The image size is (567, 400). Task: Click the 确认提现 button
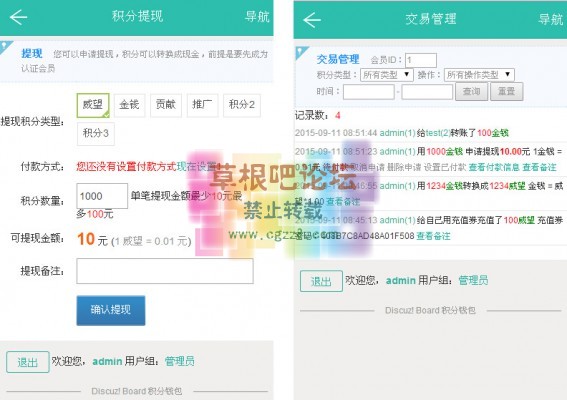(x=111, y=310)
